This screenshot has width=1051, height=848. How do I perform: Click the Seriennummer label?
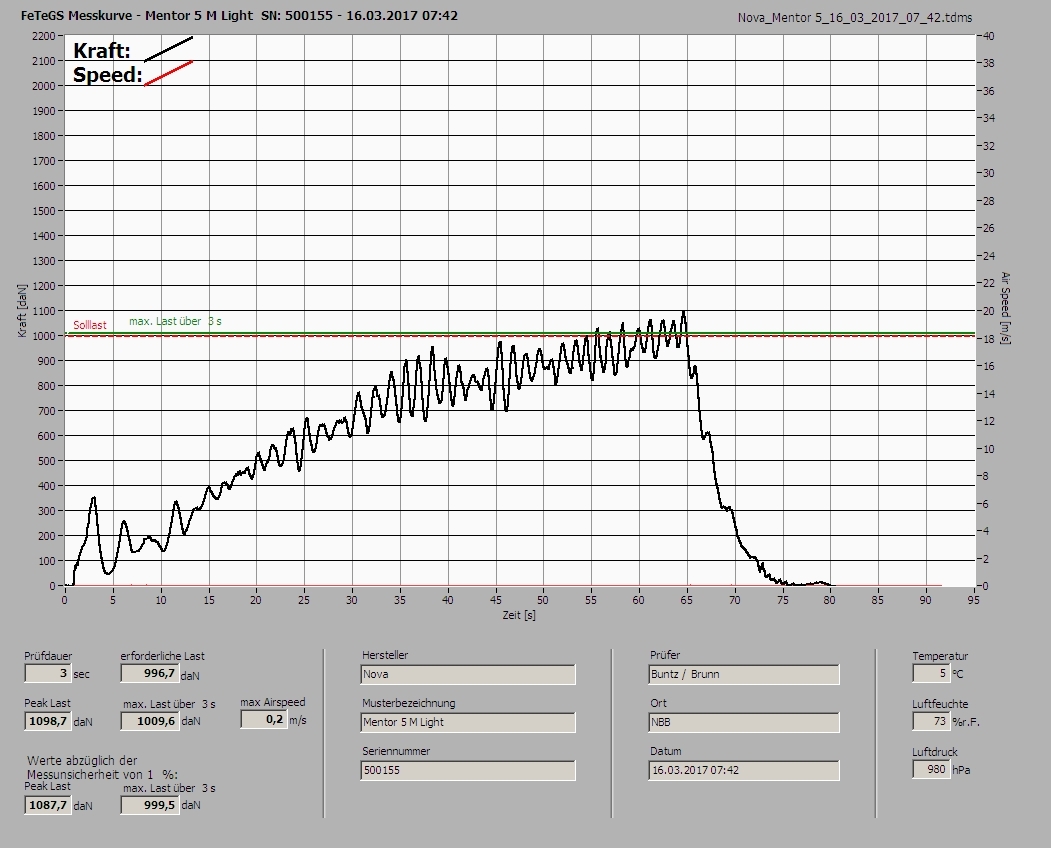coord(396,751)
